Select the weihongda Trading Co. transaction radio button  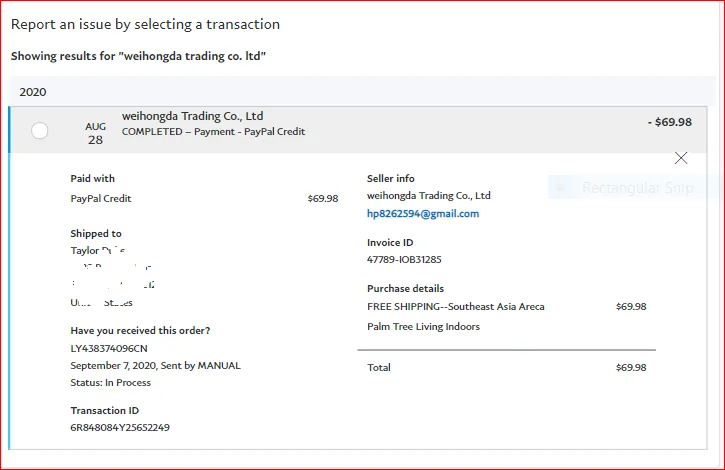(x=39, y=131)
